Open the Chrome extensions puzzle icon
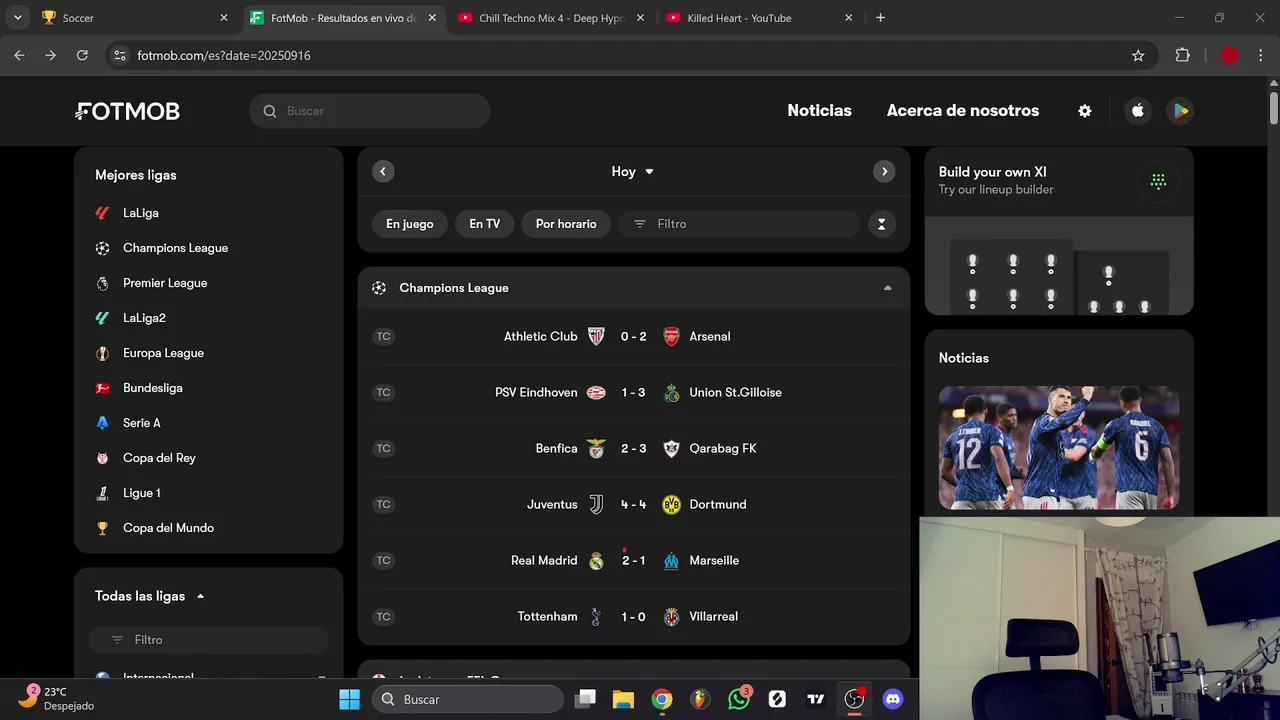 [x=1183, y=55]
